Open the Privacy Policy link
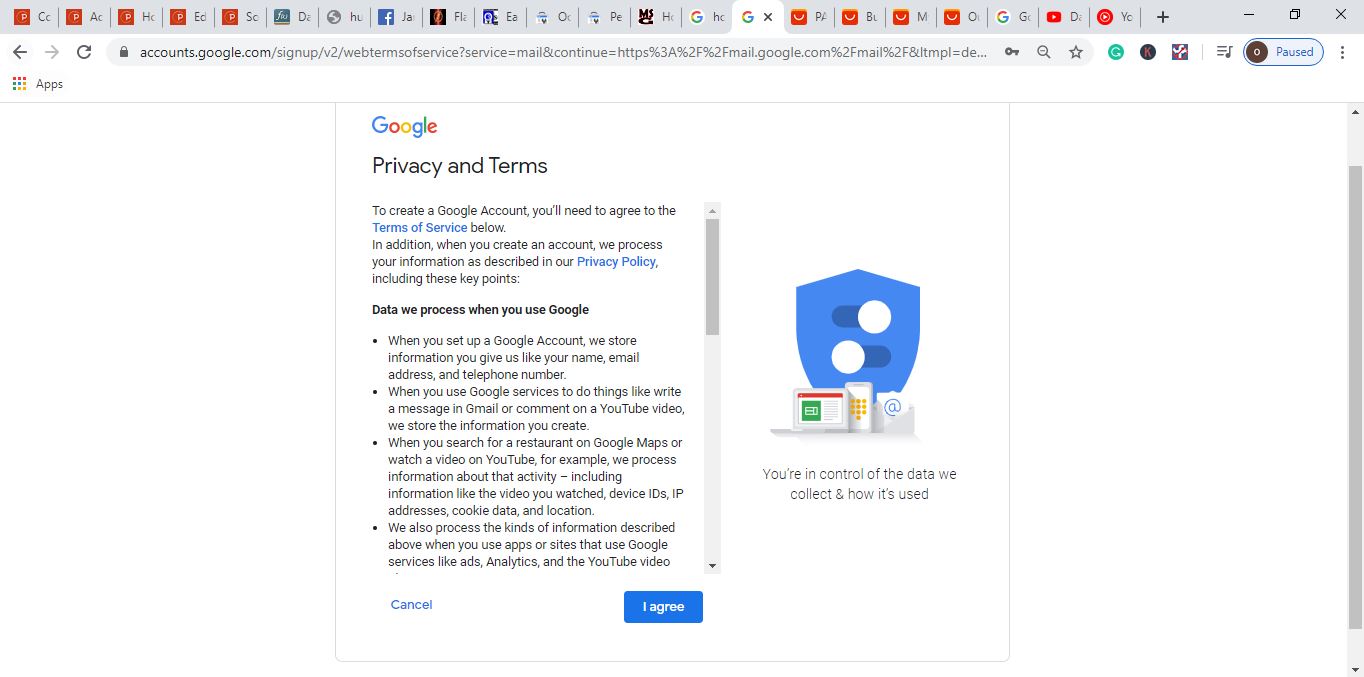 click(616, 261)
